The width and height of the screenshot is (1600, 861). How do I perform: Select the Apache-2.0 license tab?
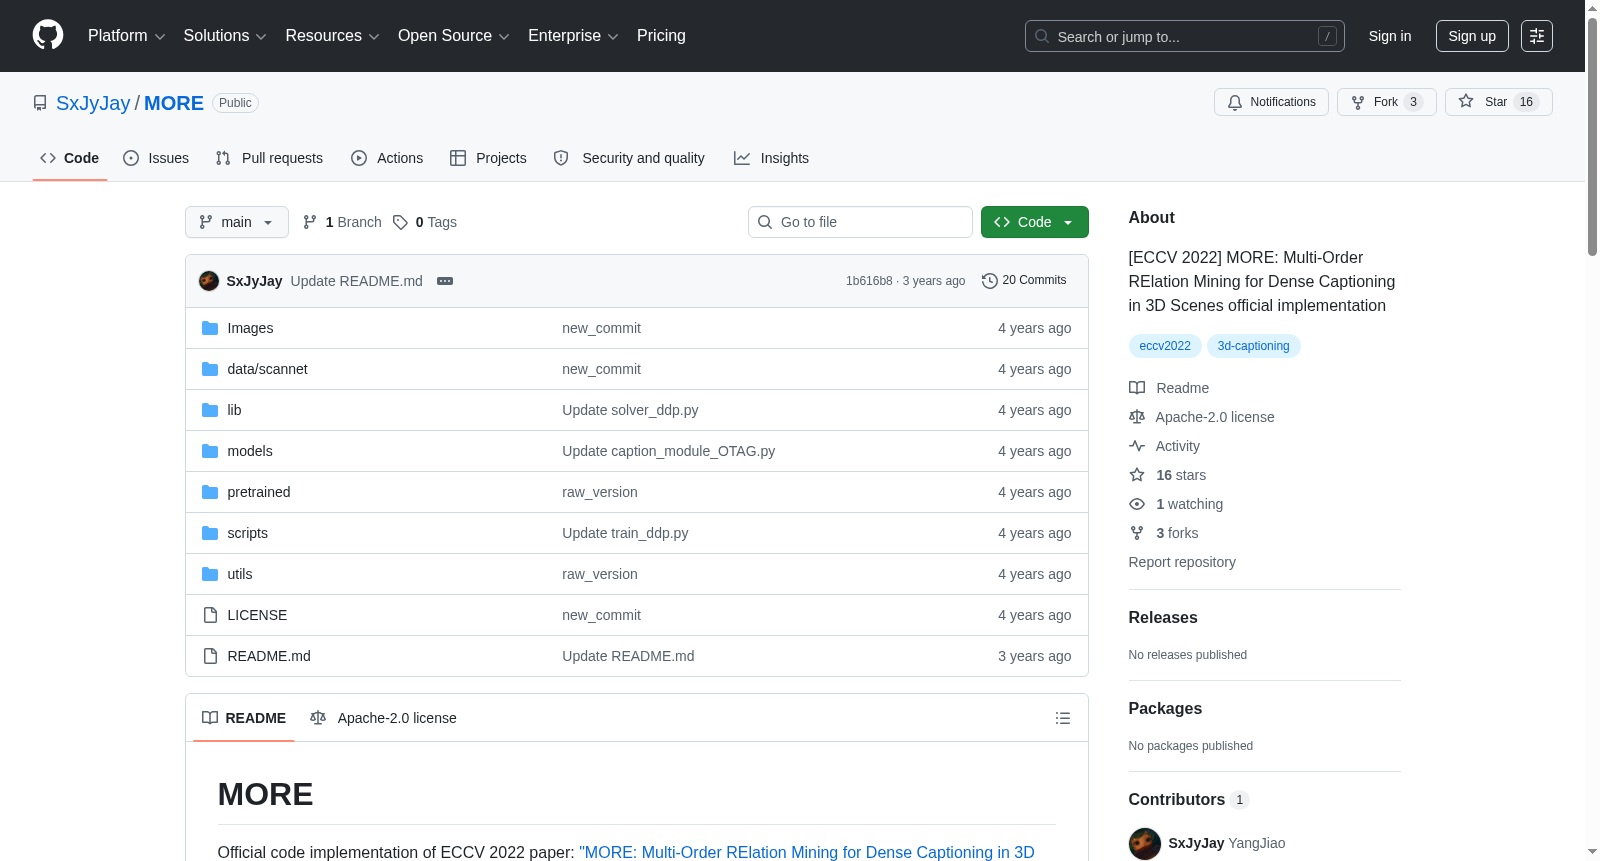383,718
